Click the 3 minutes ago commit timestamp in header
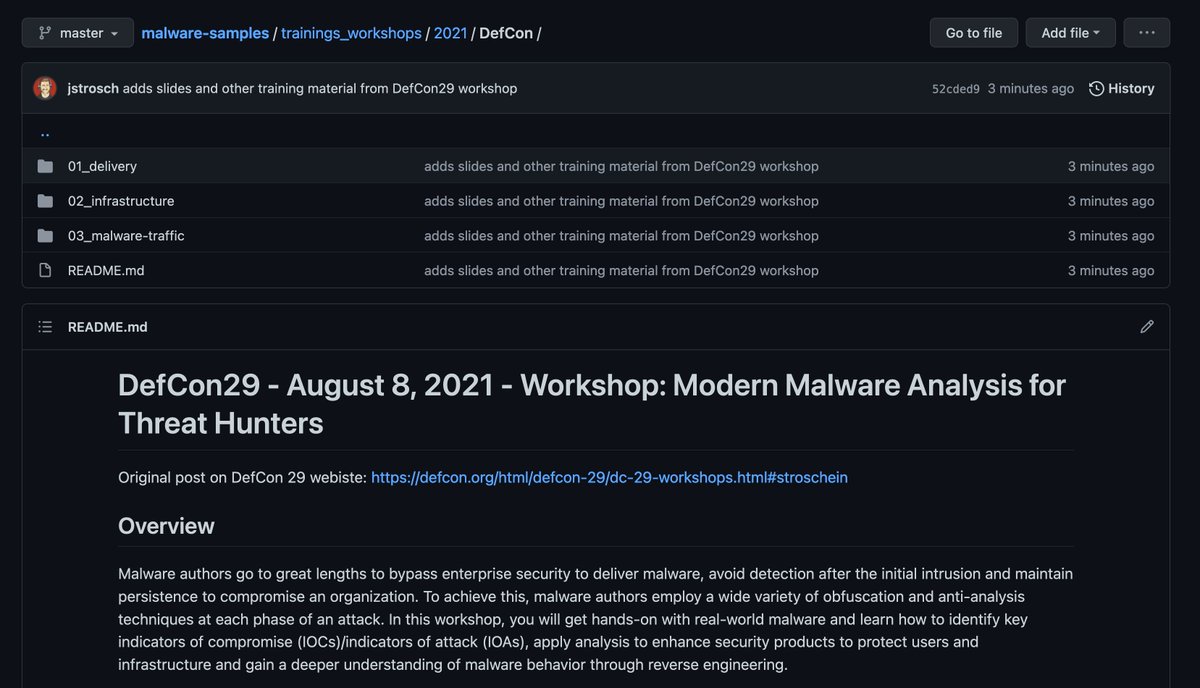 pyautogui.click(x=1031, y=89)
